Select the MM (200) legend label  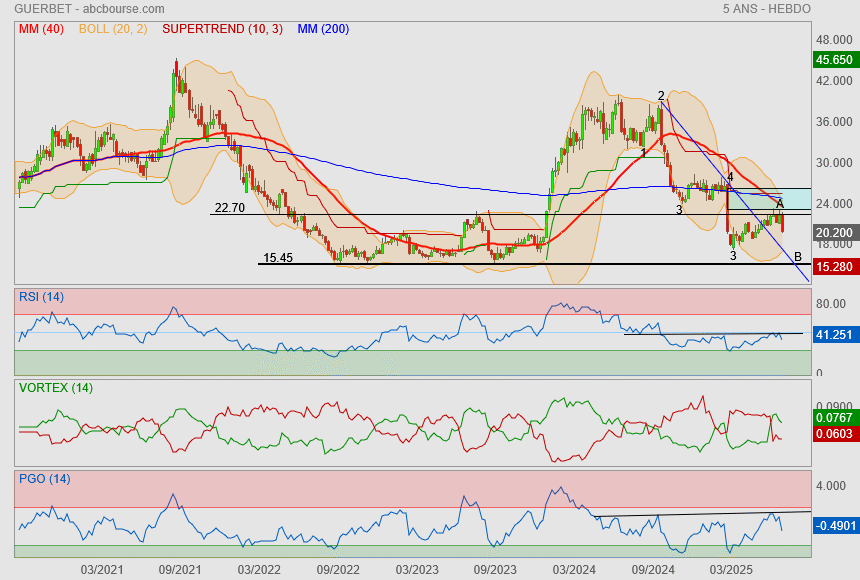[323, 29]
